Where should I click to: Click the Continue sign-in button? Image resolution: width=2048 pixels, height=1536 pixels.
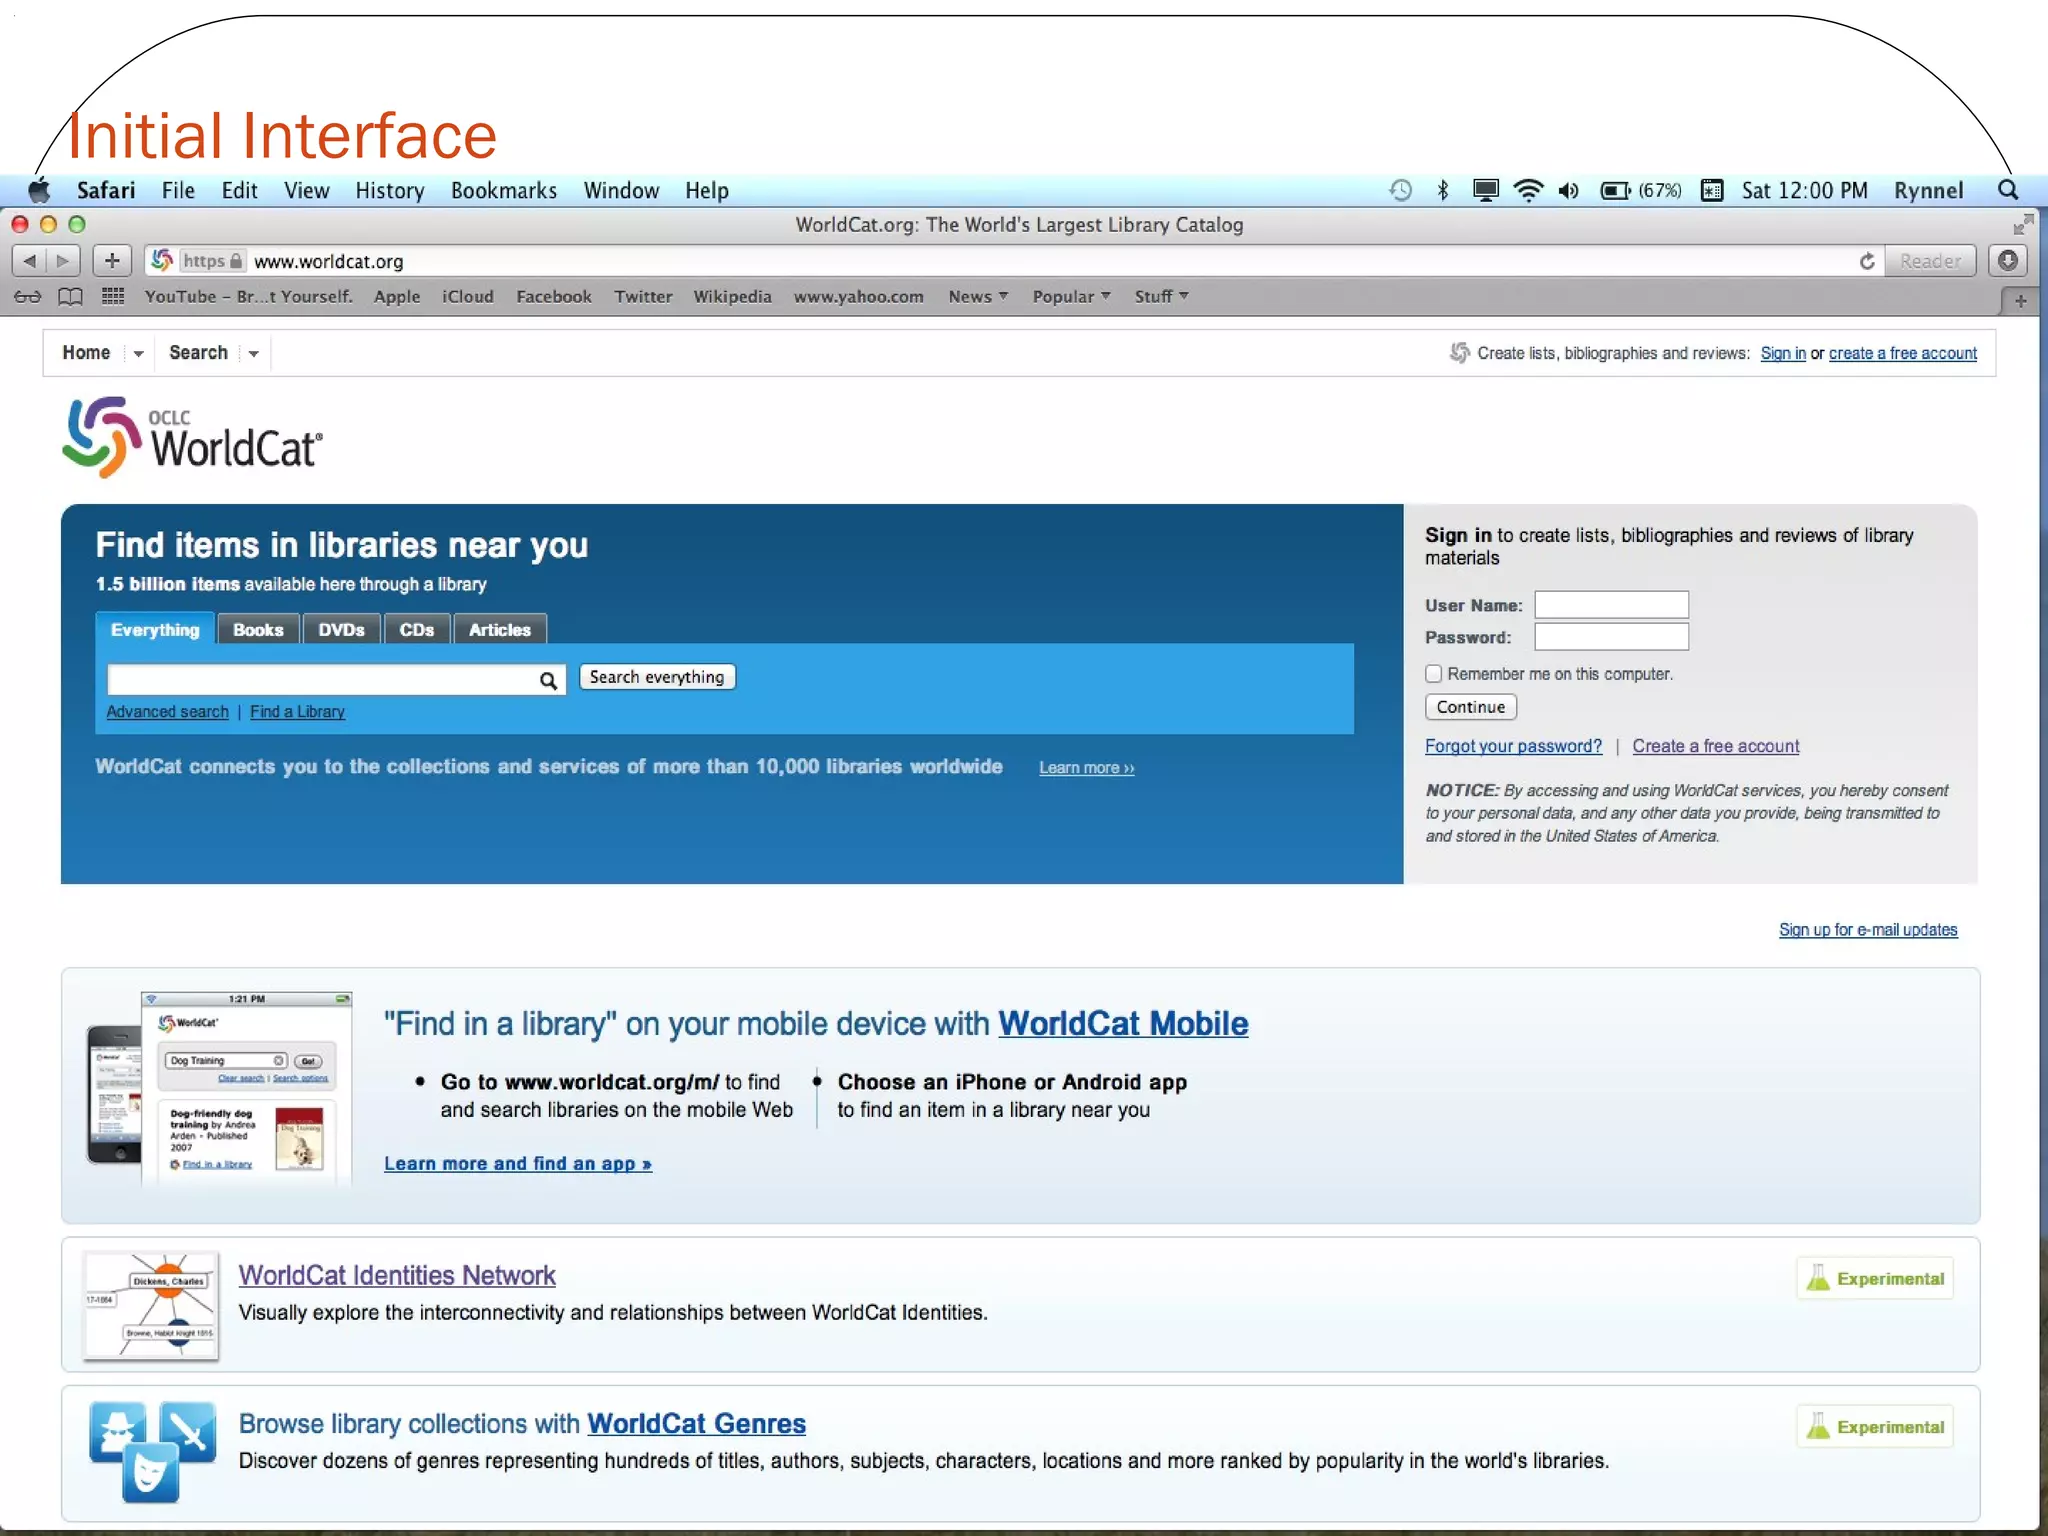click(1471, 707)
